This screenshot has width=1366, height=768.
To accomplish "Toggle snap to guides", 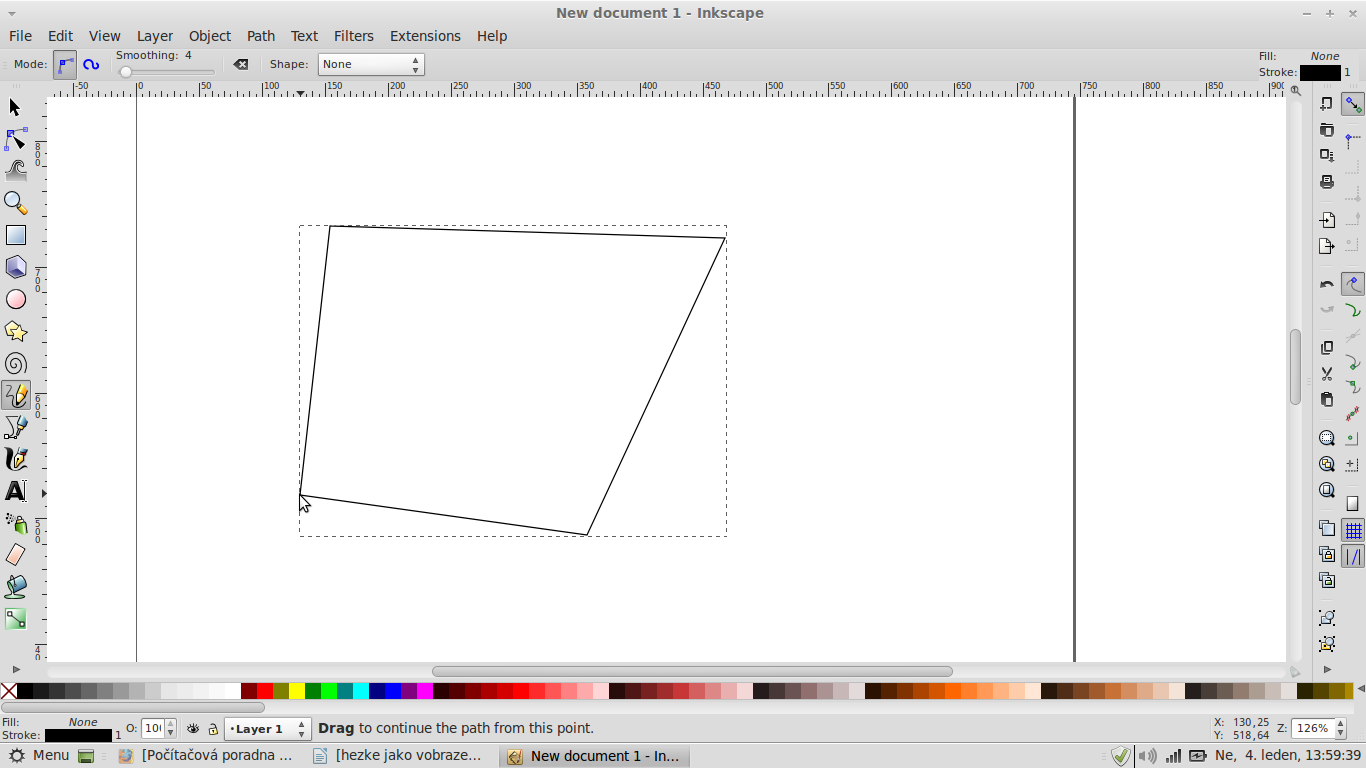I will 1353,556.
